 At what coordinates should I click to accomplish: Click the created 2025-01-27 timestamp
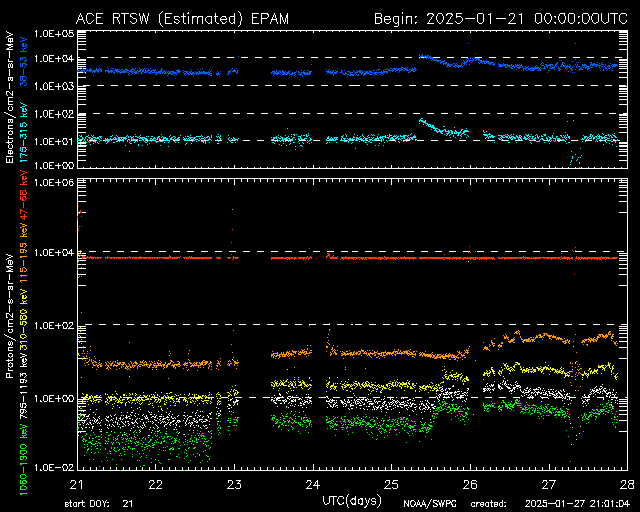coord(550,504)
